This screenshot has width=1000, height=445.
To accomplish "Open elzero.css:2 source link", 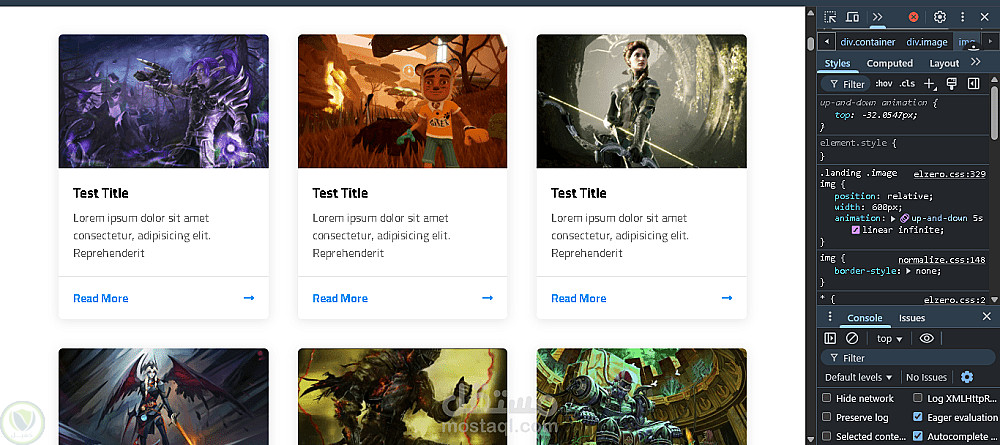I will tap(955, 300).
